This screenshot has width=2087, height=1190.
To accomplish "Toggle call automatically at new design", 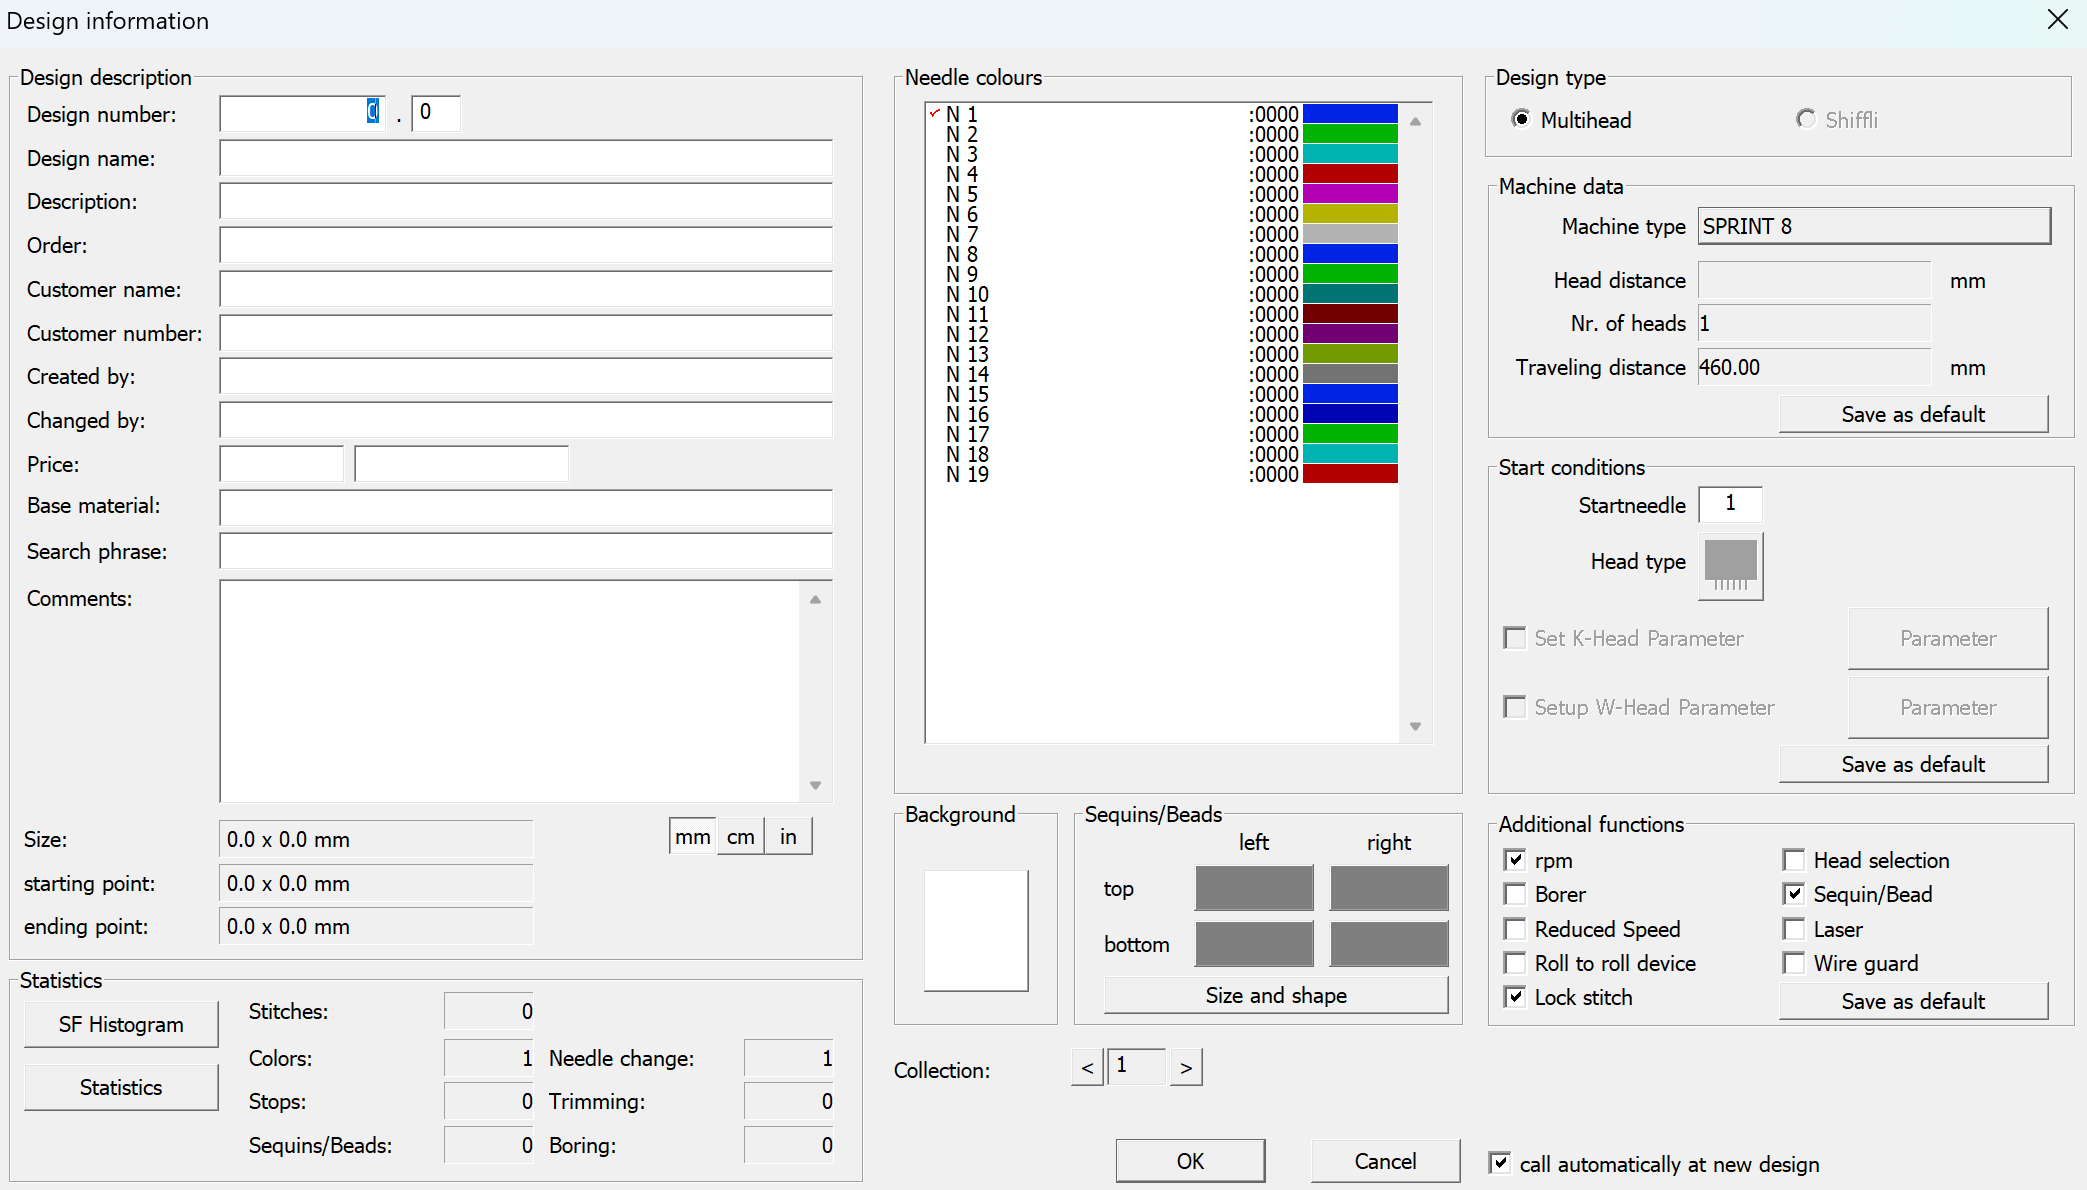I will (x=1499, y=1163).
